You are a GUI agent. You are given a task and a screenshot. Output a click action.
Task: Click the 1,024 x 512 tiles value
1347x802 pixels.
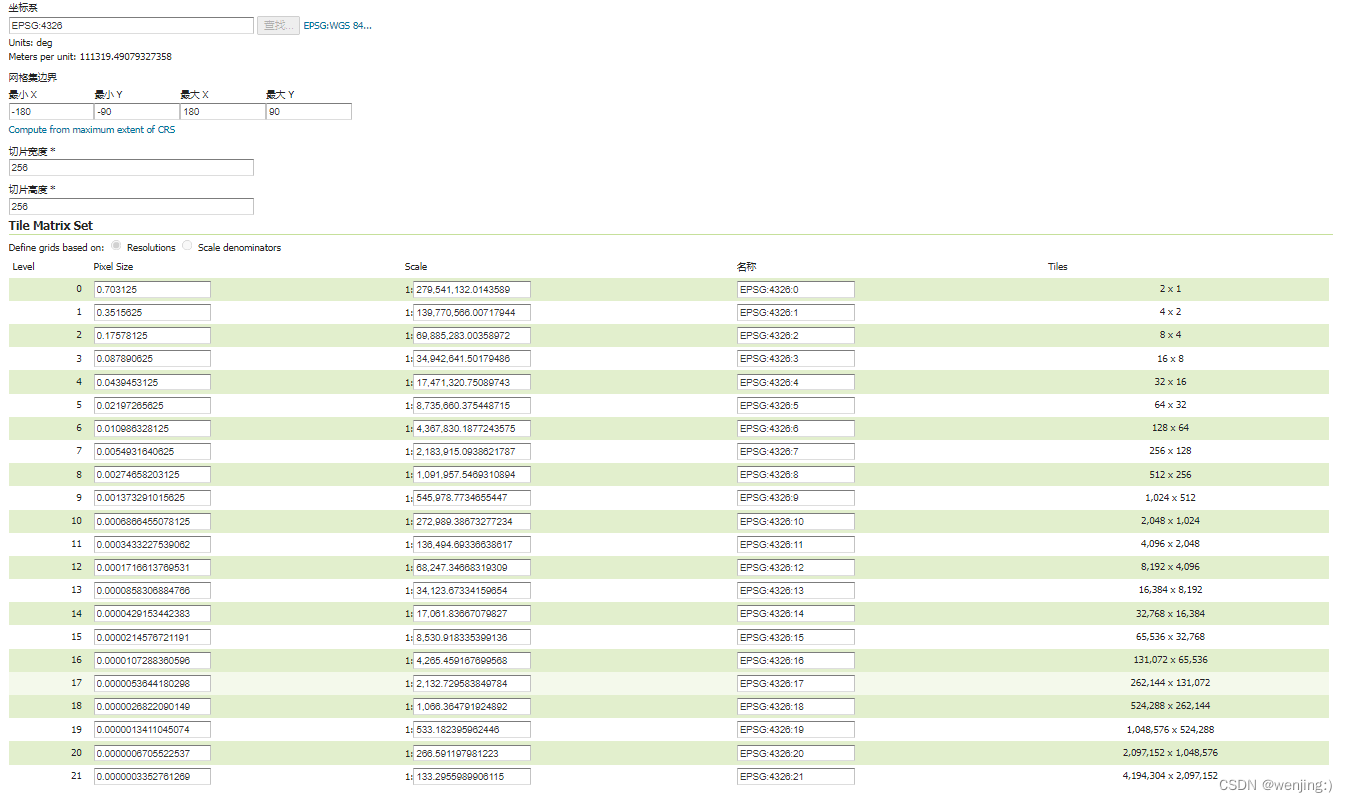point(1170,498)
